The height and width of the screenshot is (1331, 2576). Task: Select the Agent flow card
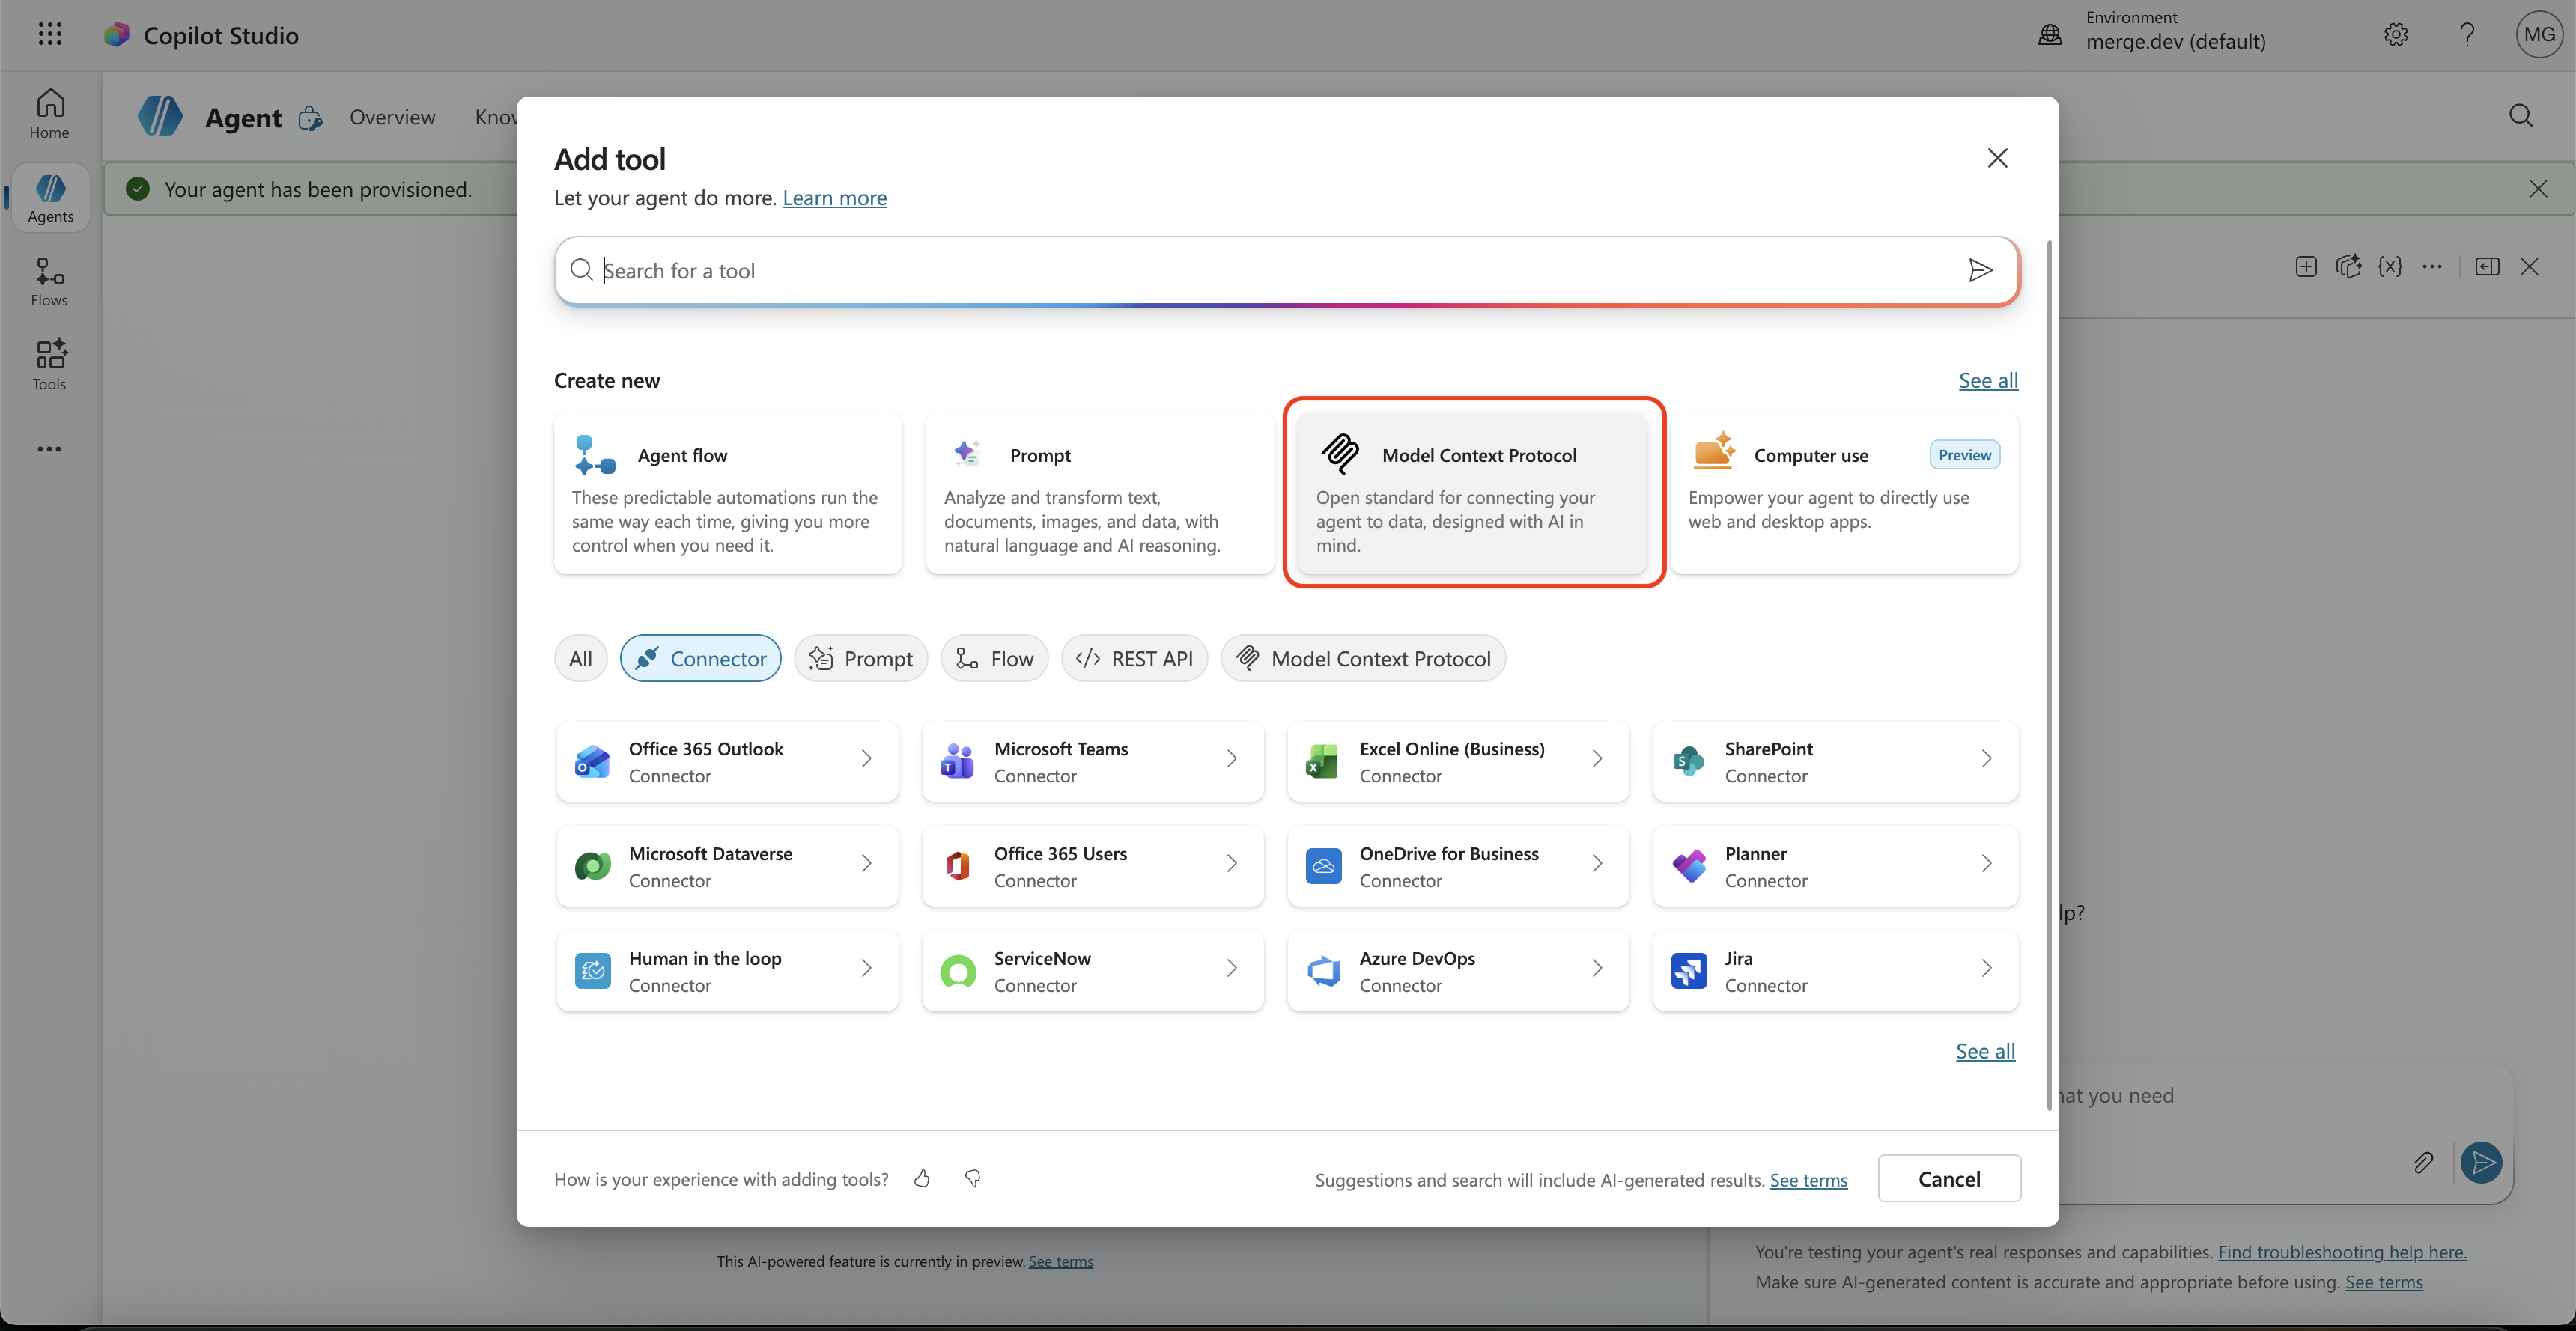(x=728, y=493)
